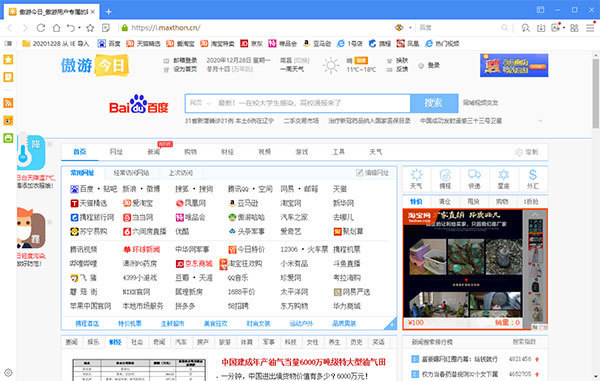Open the 20201228 IE import folder

tap(56, 44)
